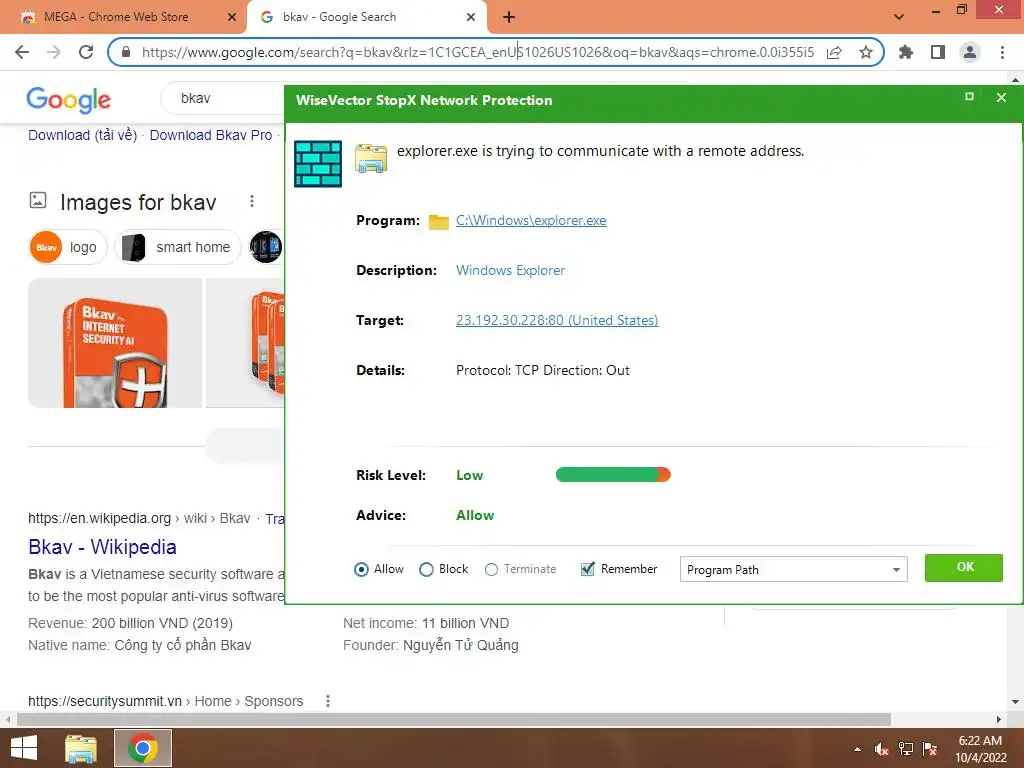This screenshot has height=768, width=1024.
Task: Select the logo image filter chip
Action: (68, 248)
